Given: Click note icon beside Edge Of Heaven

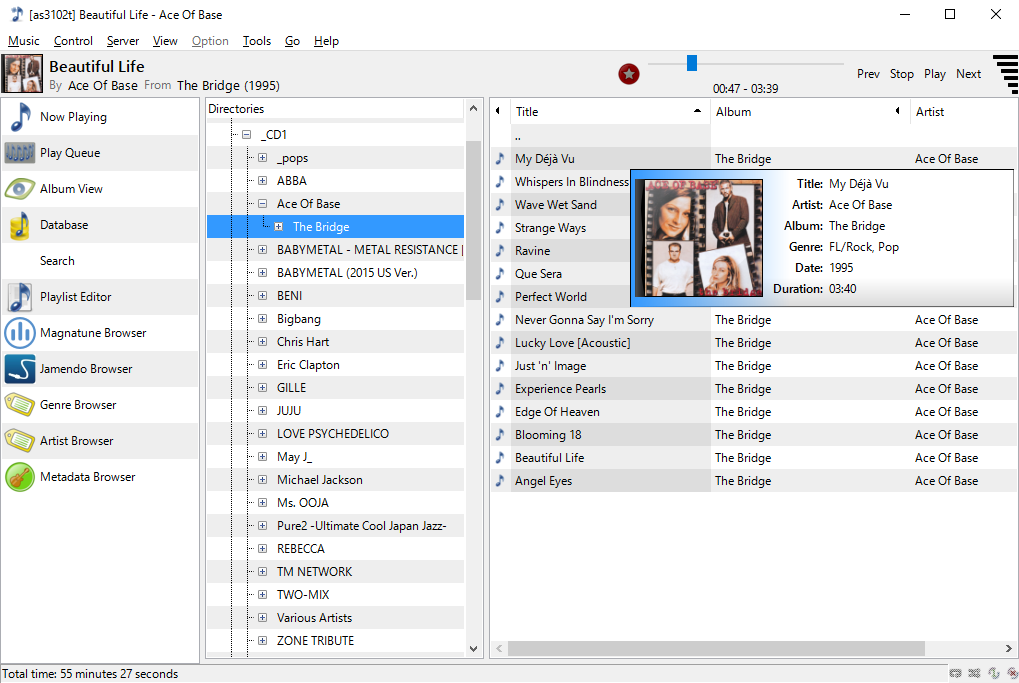Looking at the screenshot, I should click(500, 412).
